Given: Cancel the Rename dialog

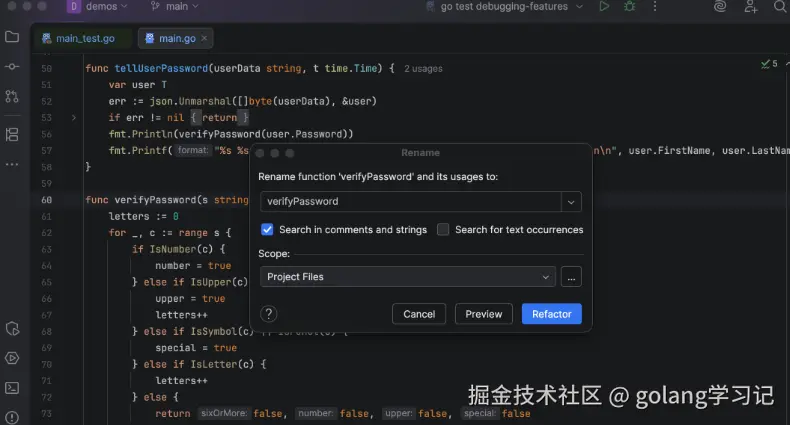Looking at the screenshot, I should [419, 314].
